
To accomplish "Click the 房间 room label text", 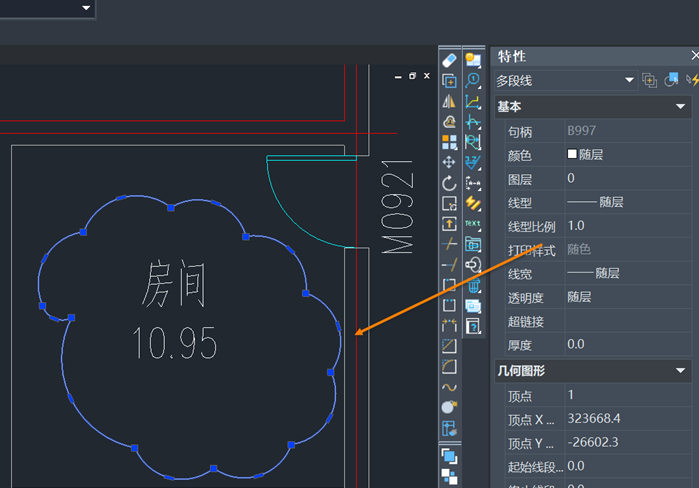I will pos(174,284).
